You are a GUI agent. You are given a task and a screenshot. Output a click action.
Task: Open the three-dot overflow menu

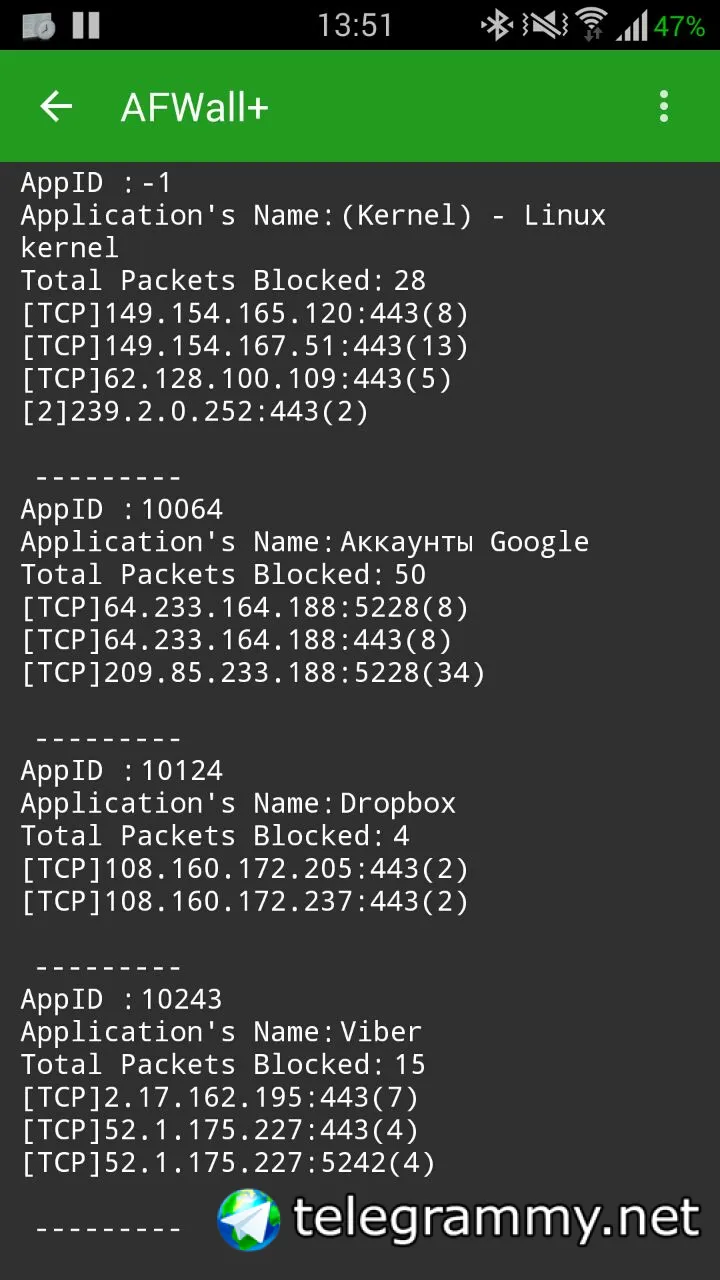tap(664, 107)
